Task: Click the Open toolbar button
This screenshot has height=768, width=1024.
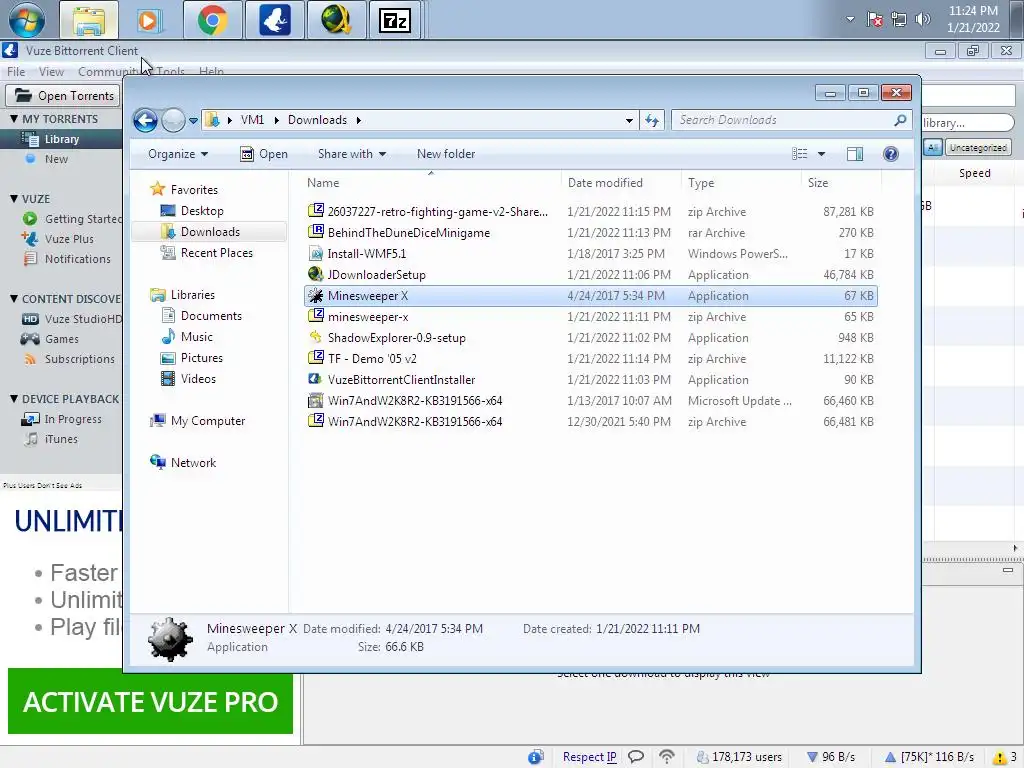Action: tap(264, 154)
